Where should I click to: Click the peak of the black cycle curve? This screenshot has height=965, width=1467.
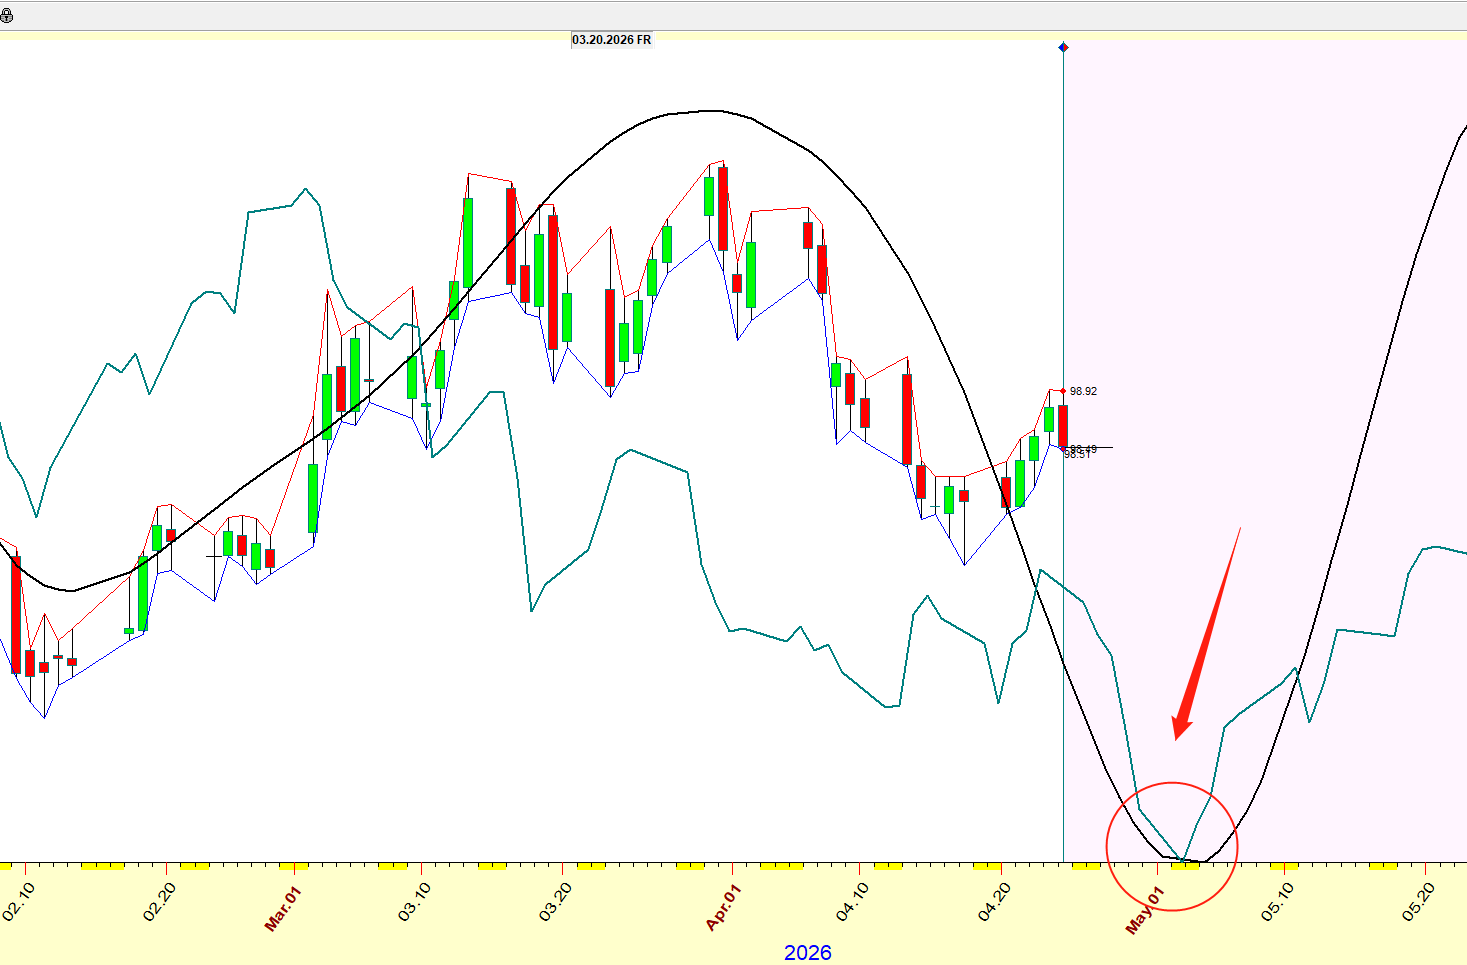point(710,111)
